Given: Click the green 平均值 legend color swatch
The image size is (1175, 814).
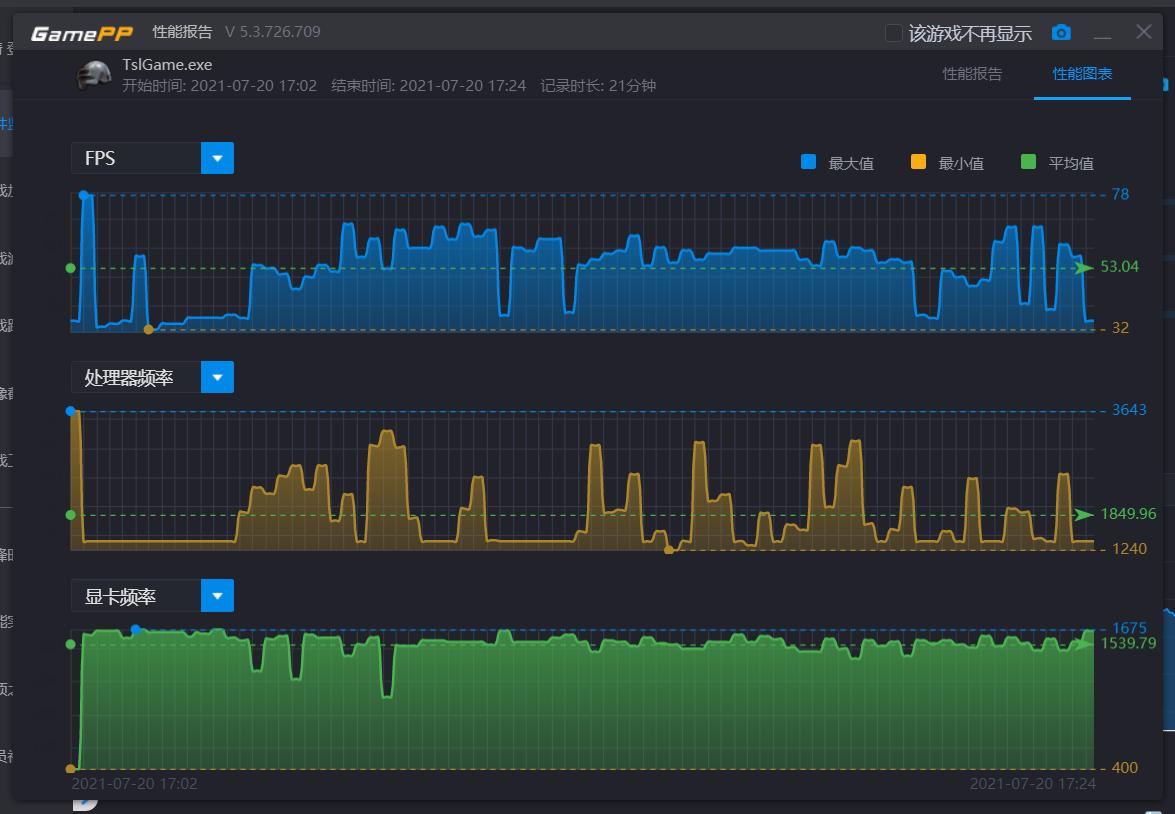Looking at the screenshot, I should pyautogui.click(x=1027, y=162).
